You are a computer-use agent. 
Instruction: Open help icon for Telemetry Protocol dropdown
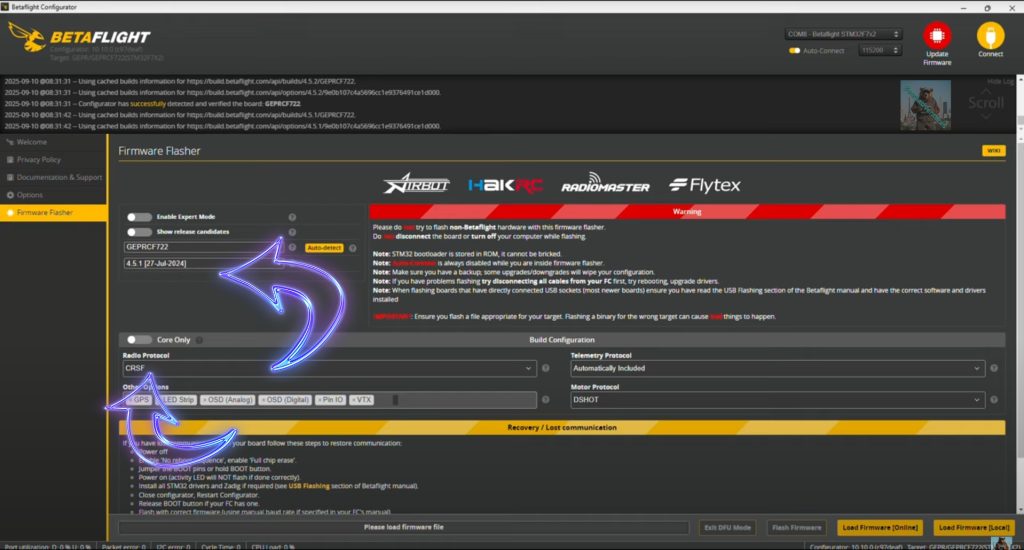[993, 368]
